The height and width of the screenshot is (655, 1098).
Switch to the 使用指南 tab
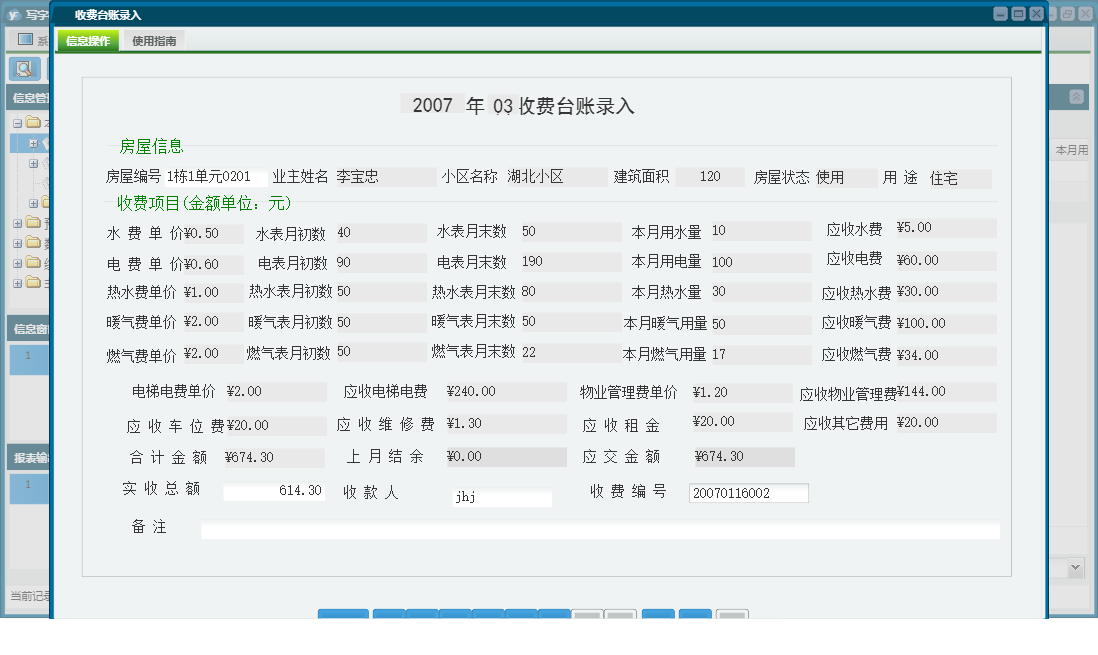coord(152,41)
